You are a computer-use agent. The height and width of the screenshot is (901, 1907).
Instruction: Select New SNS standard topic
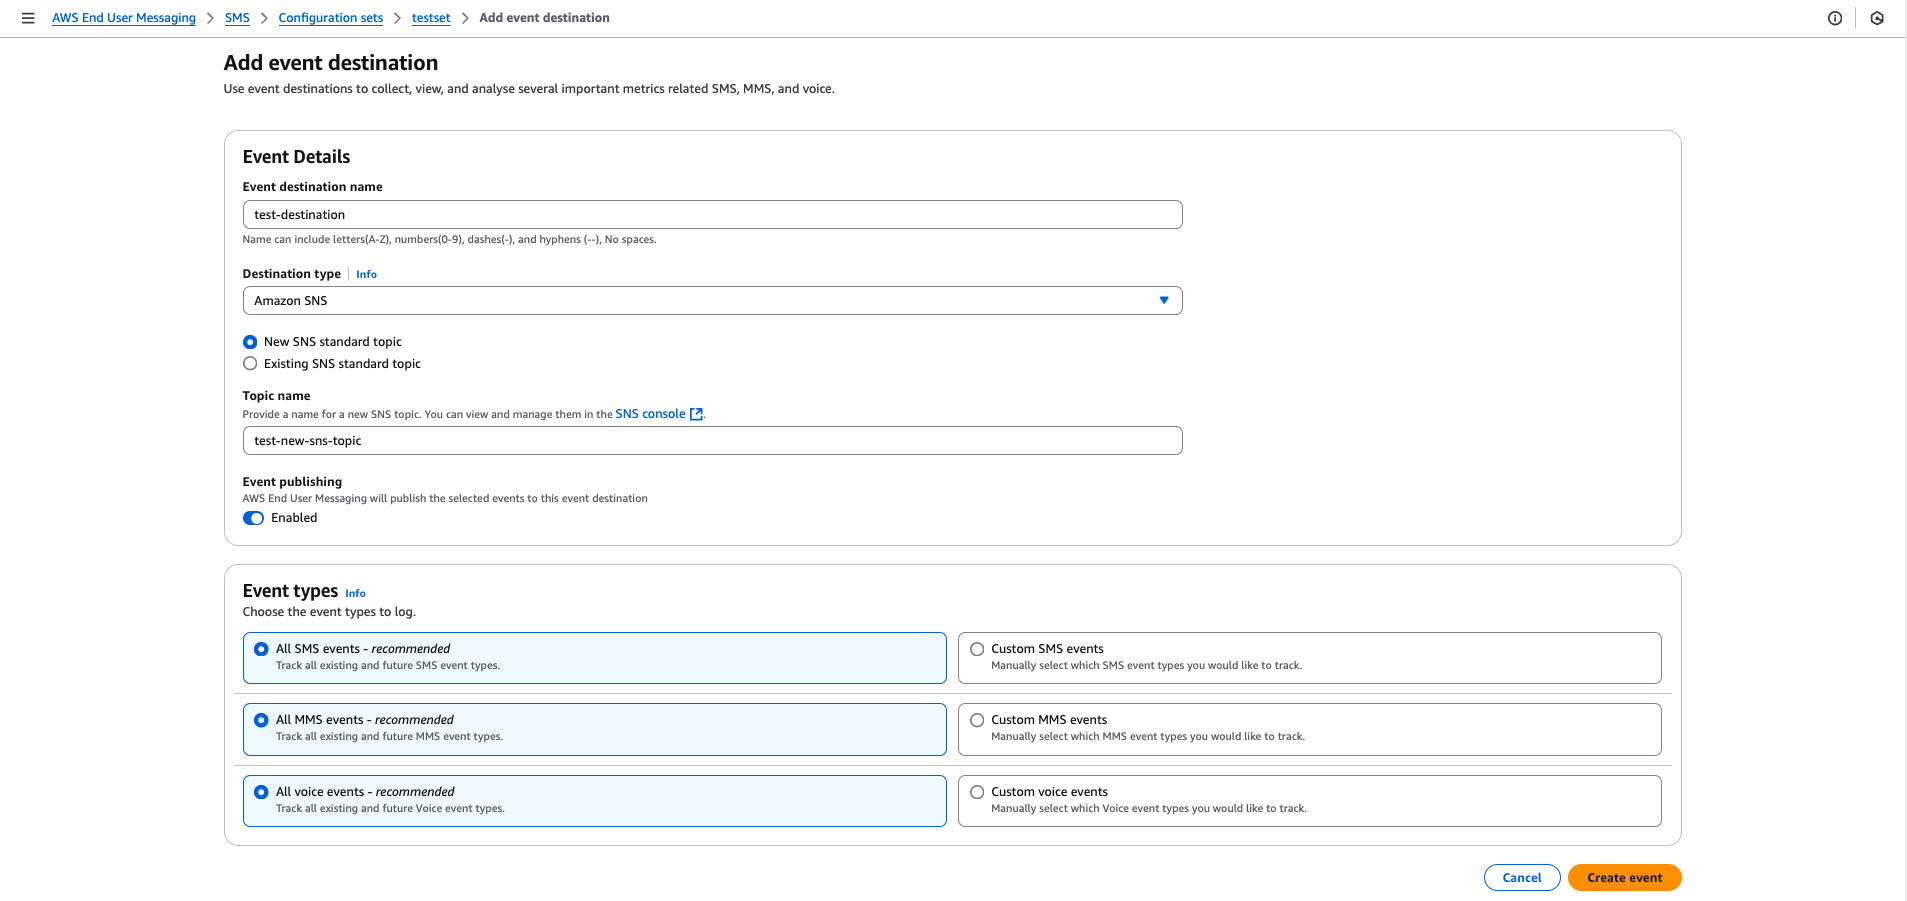(250, 342)
